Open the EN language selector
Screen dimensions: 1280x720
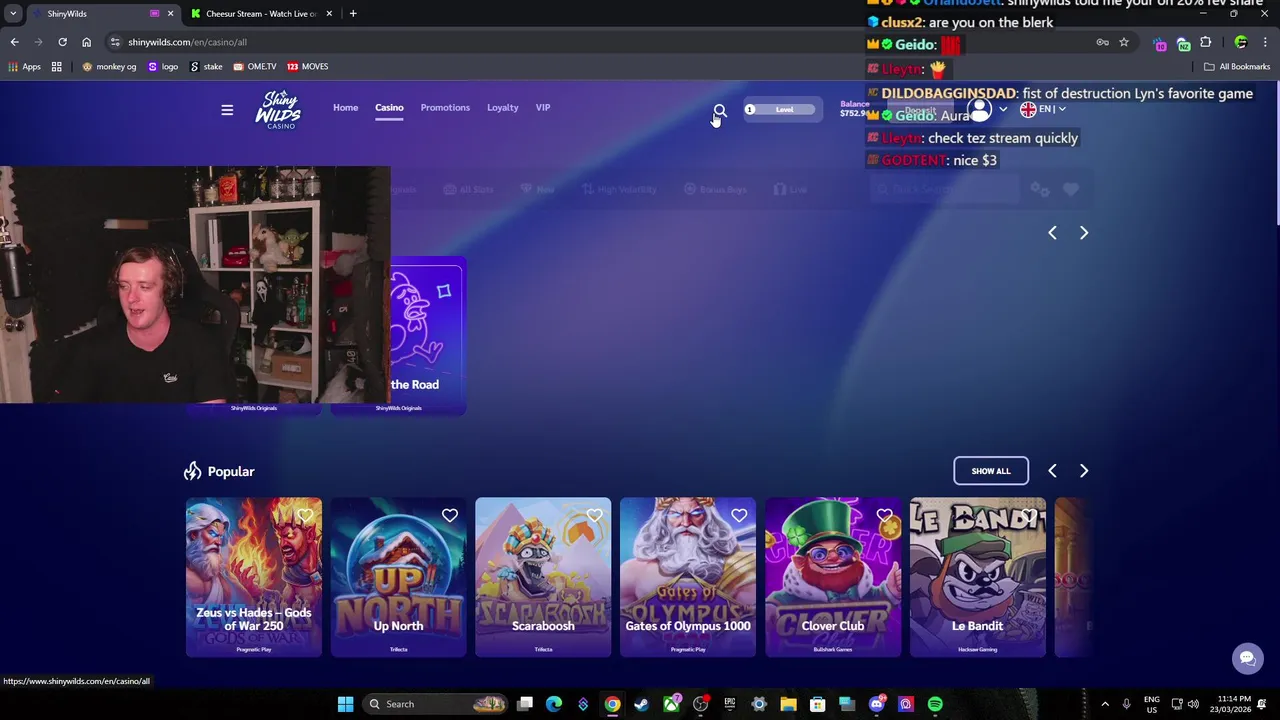[1042, 109]
